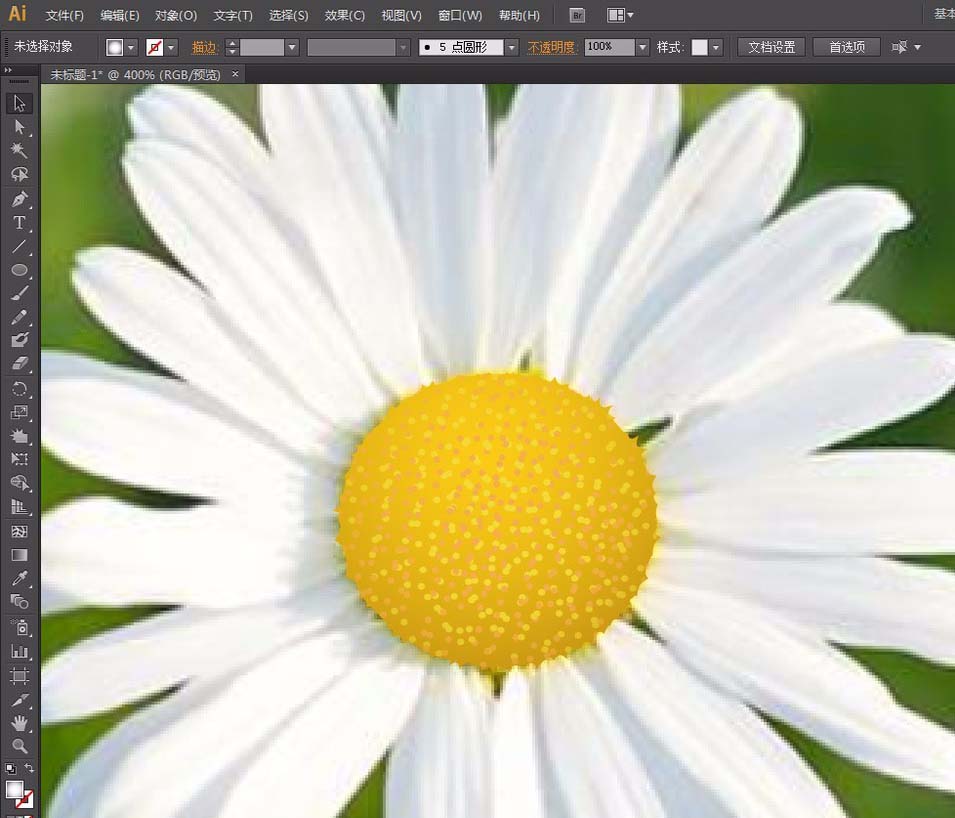The image size is (955, 818).
Task: Open the 5 点圆形 brush definition dropdown
Action: pyautogui.click(x=512, y=47)
